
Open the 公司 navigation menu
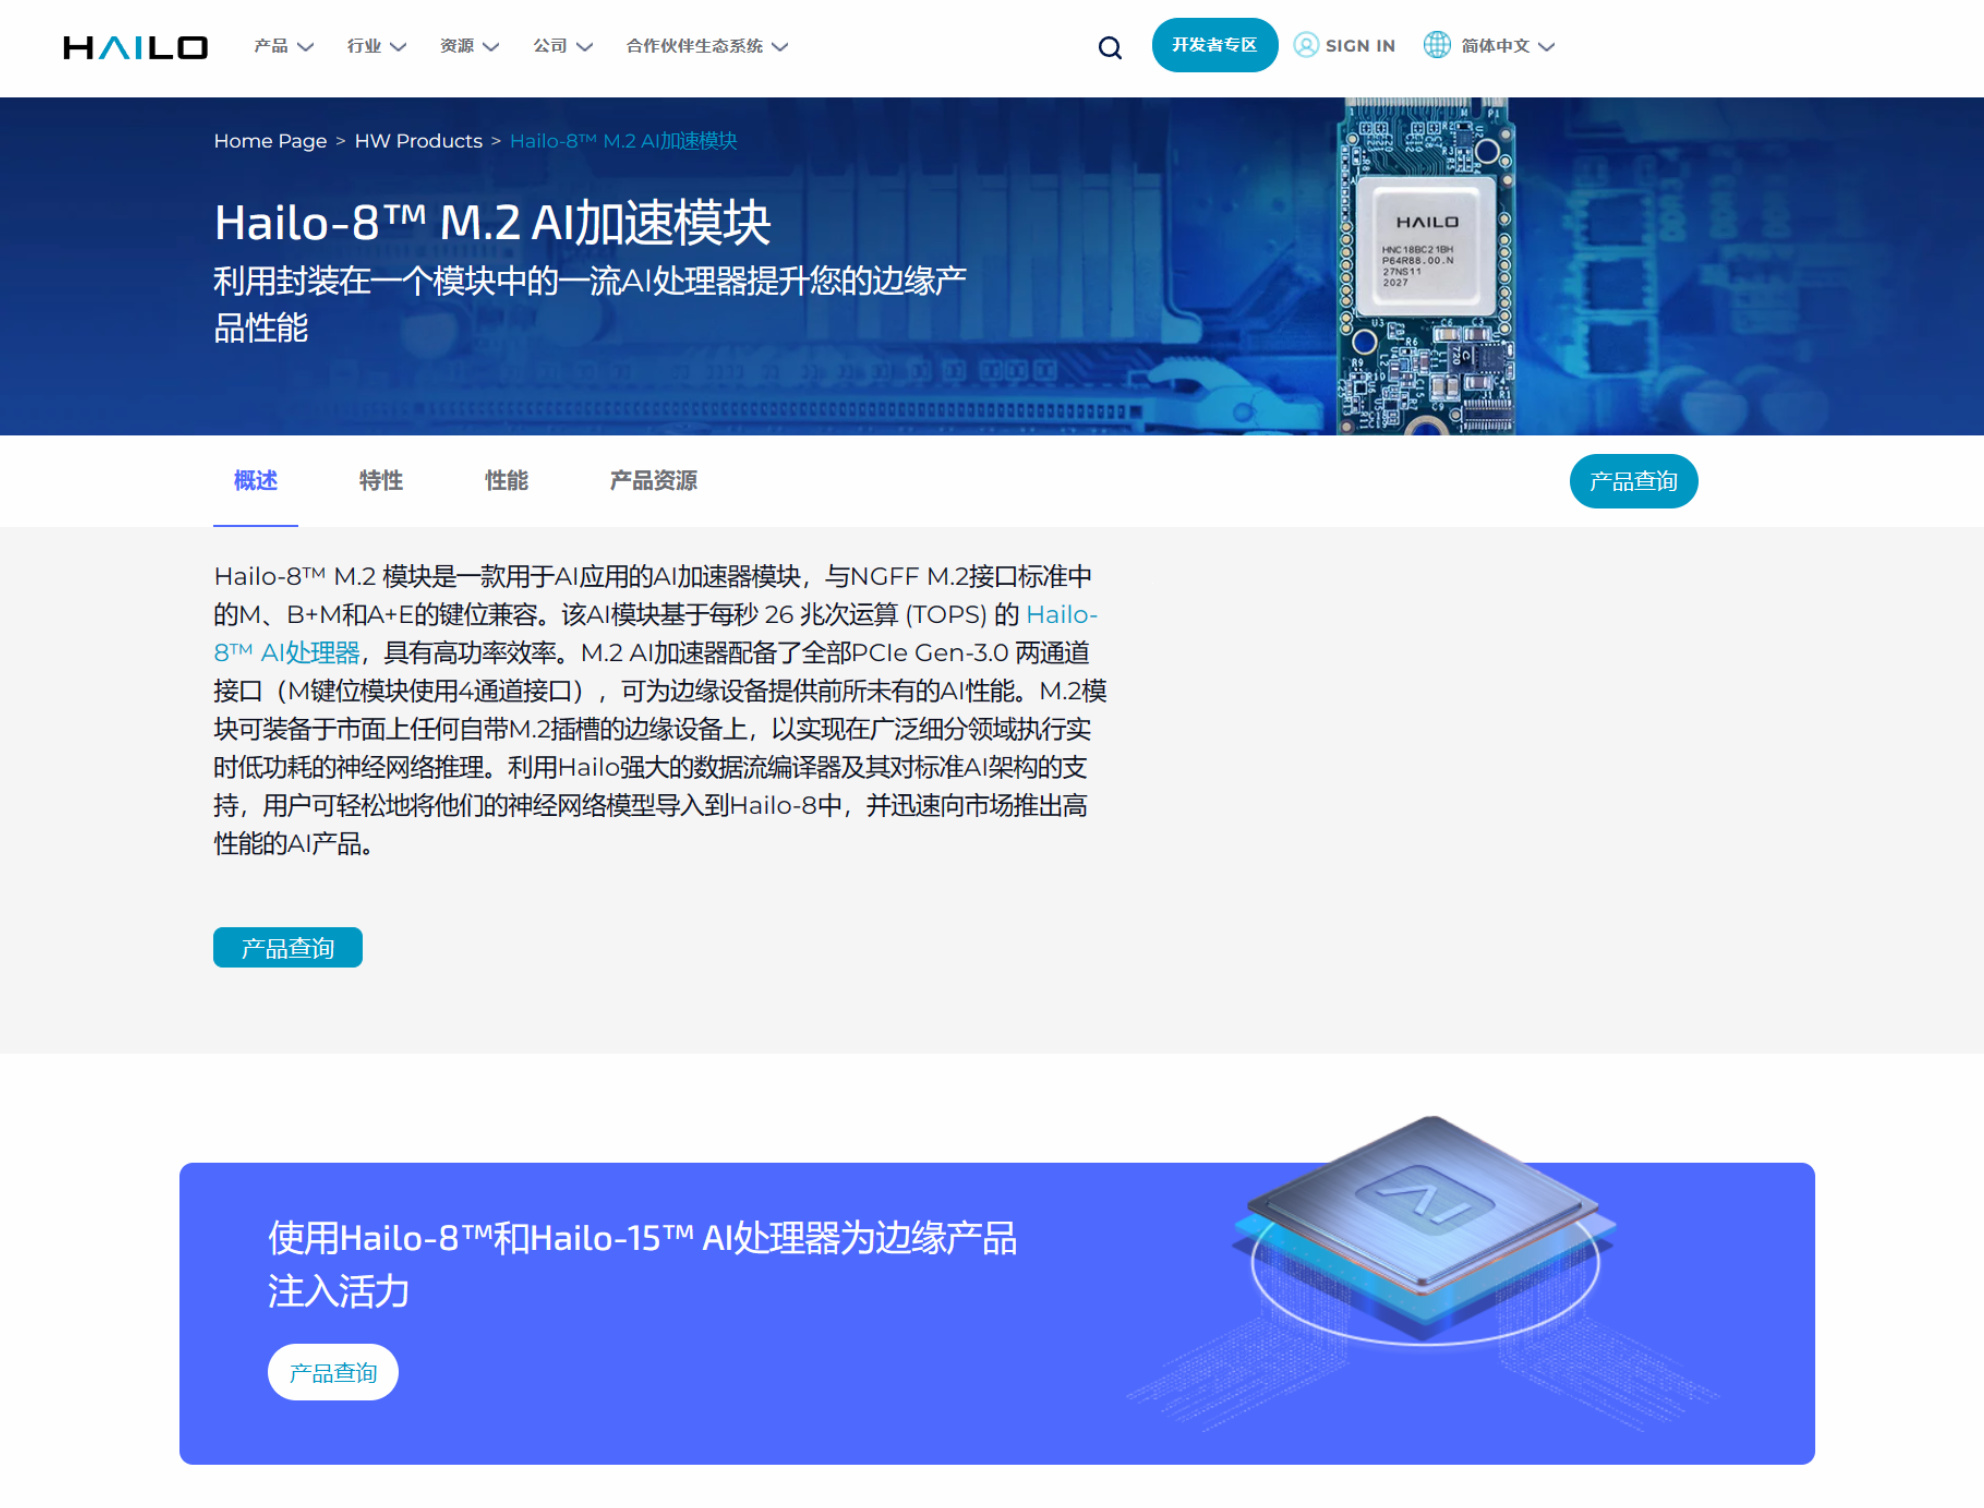(562, 46)
